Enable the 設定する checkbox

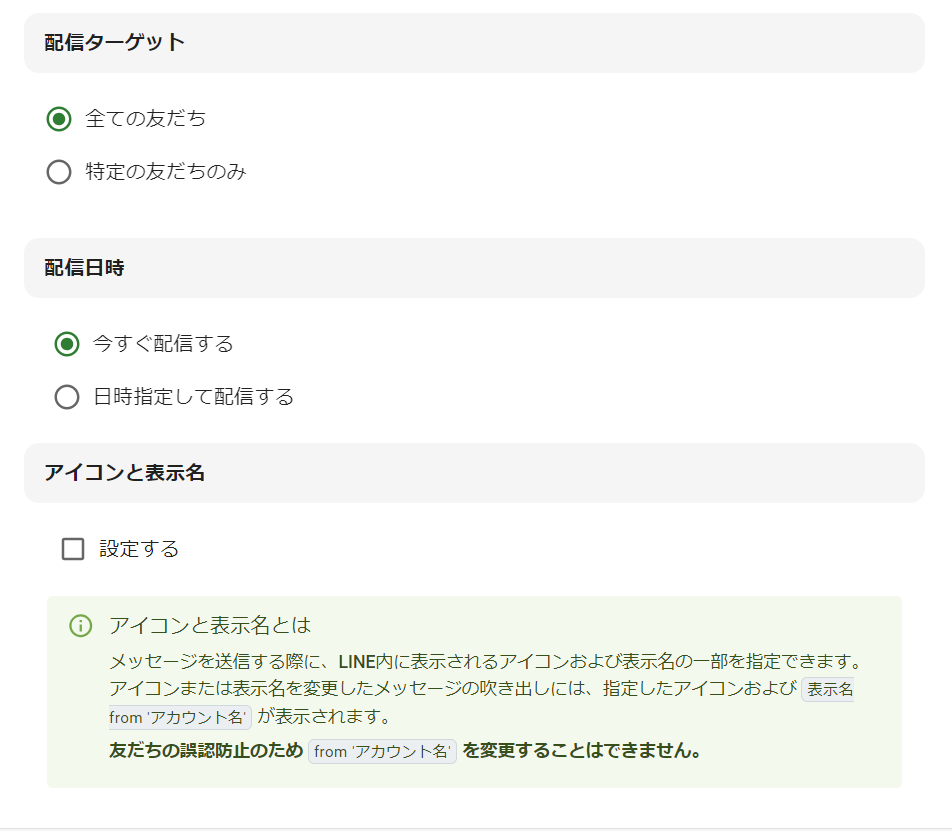coord(72,548)
